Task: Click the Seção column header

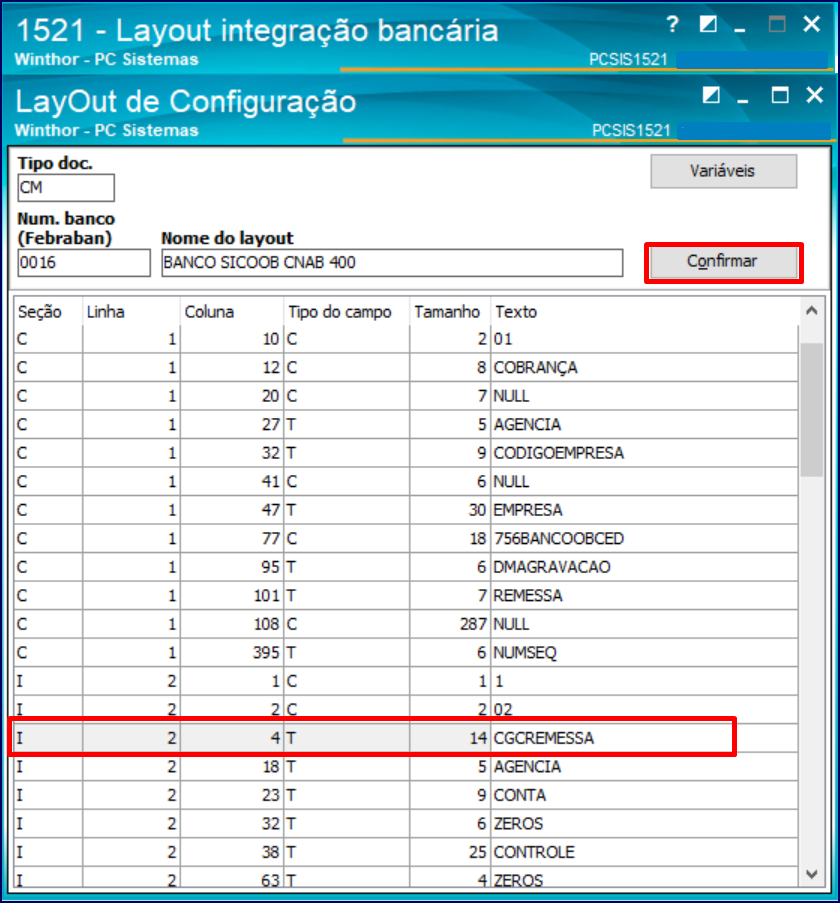Action: [48, 312]
